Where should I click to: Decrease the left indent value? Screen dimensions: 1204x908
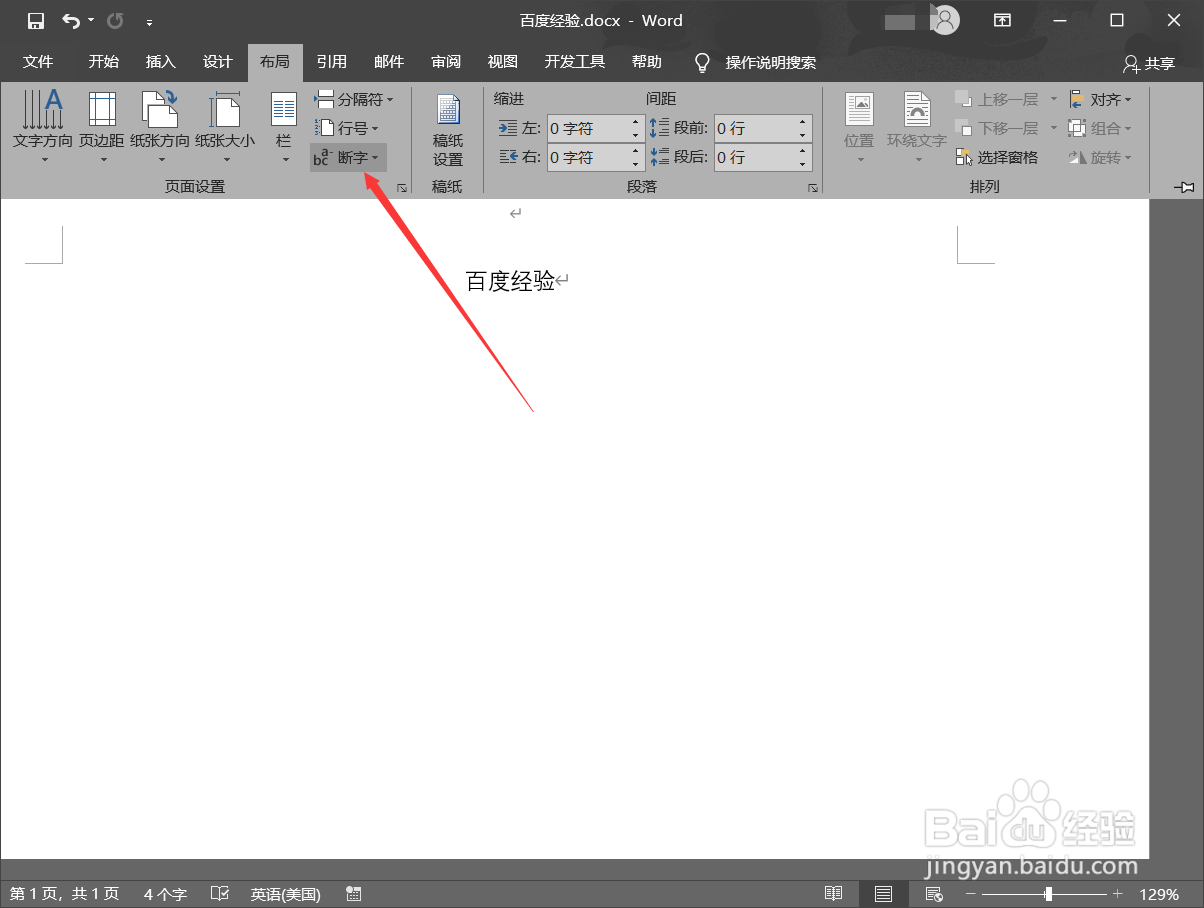635,135
